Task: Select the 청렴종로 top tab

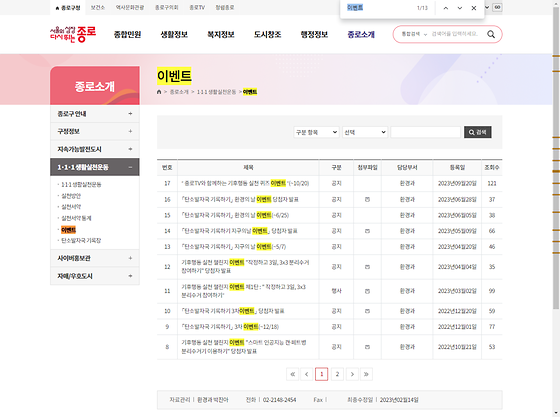Action: 225,7
